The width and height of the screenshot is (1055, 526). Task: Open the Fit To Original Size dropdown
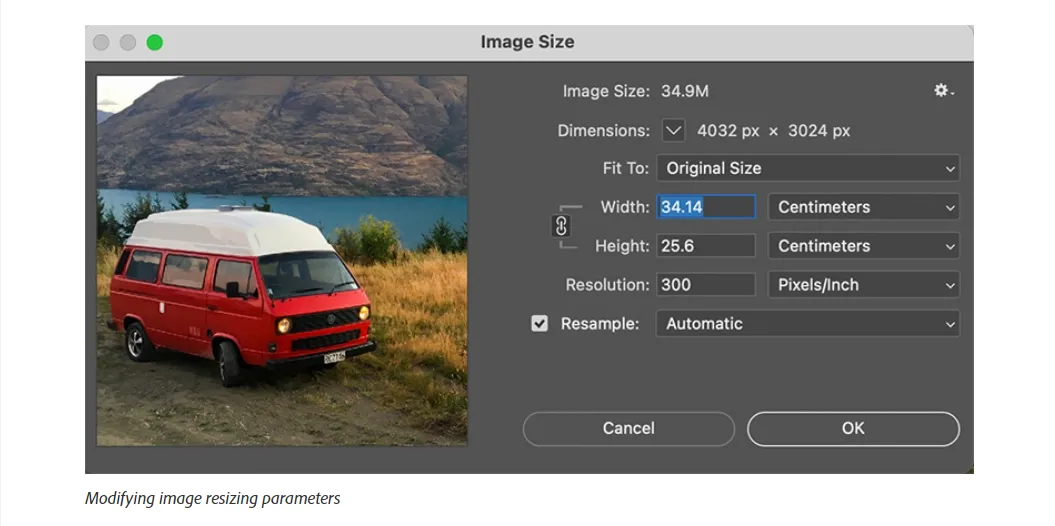point(806,168)
